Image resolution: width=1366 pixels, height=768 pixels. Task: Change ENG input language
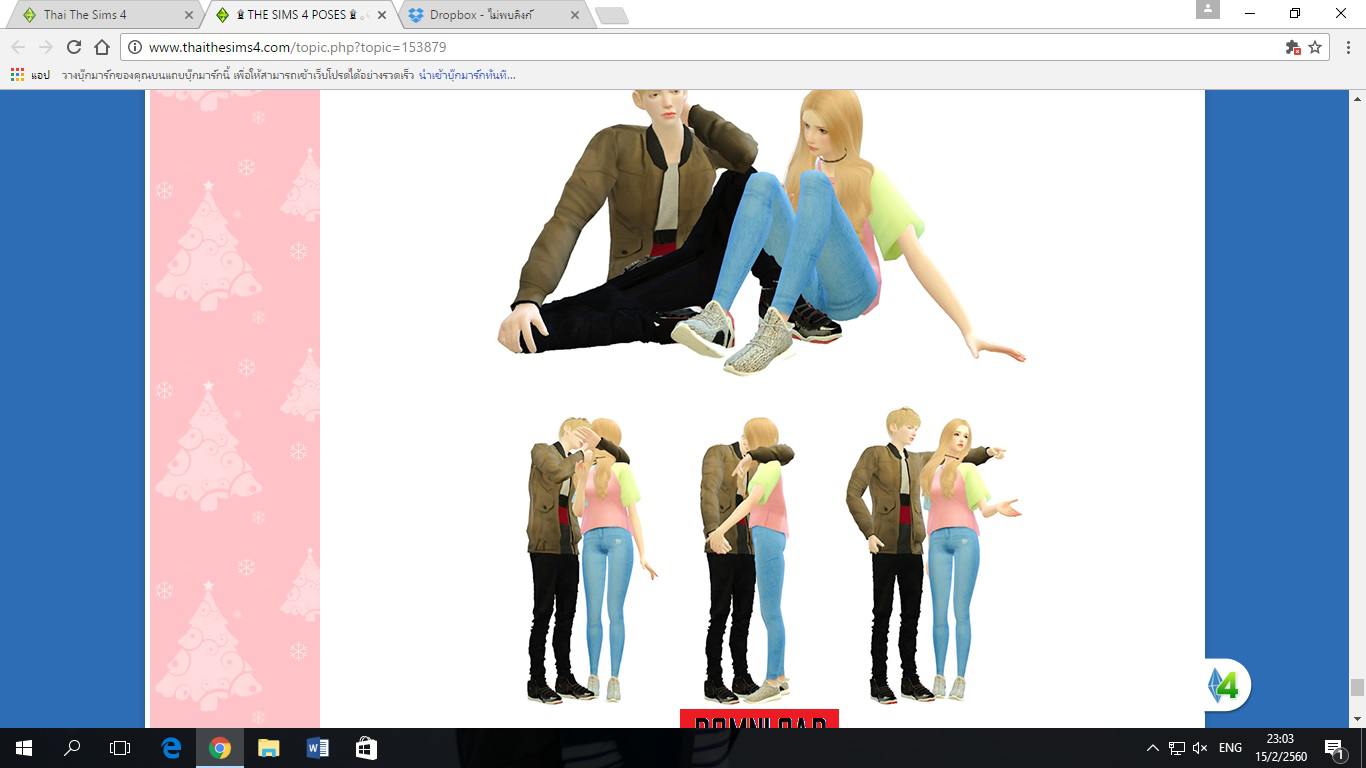click(1230, 748)
